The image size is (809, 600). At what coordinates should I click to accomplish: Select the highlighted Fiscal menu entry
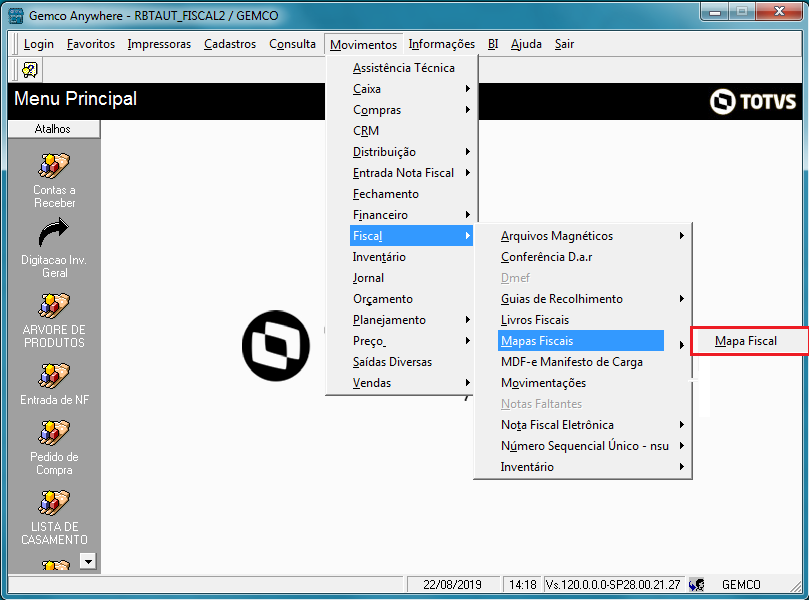coord(411,236)
